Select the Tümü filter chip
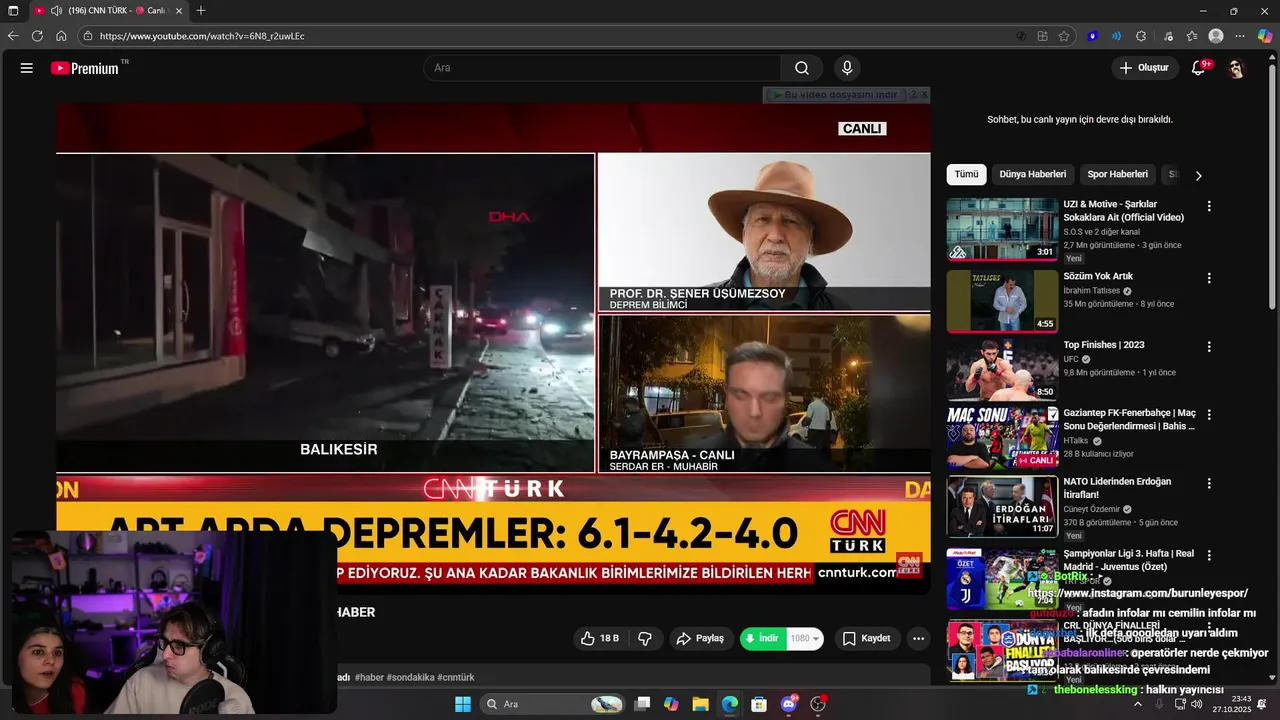1280x720 pixels. pyautogui.click(x=966, y=174)
